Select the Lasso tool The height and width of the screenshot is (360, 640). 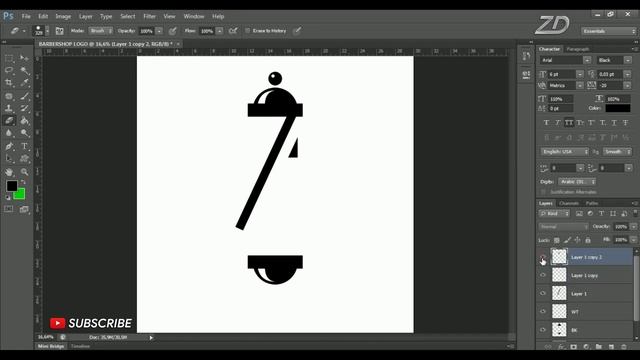(x=9, y=71)
